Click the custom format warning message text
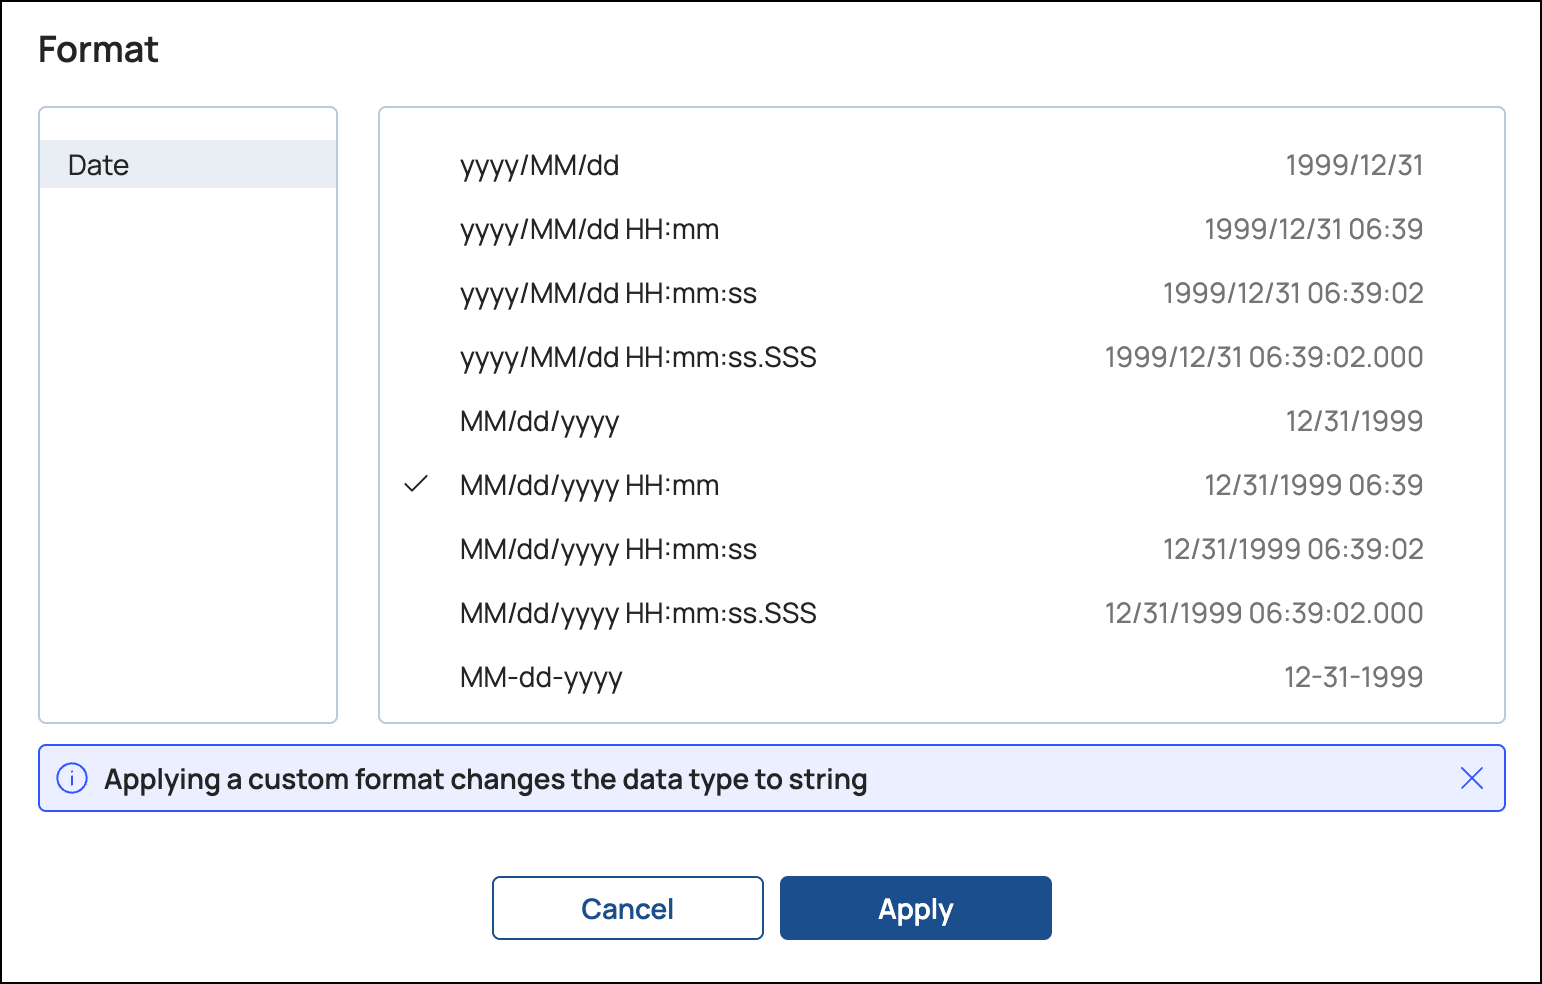 (486, 779)
